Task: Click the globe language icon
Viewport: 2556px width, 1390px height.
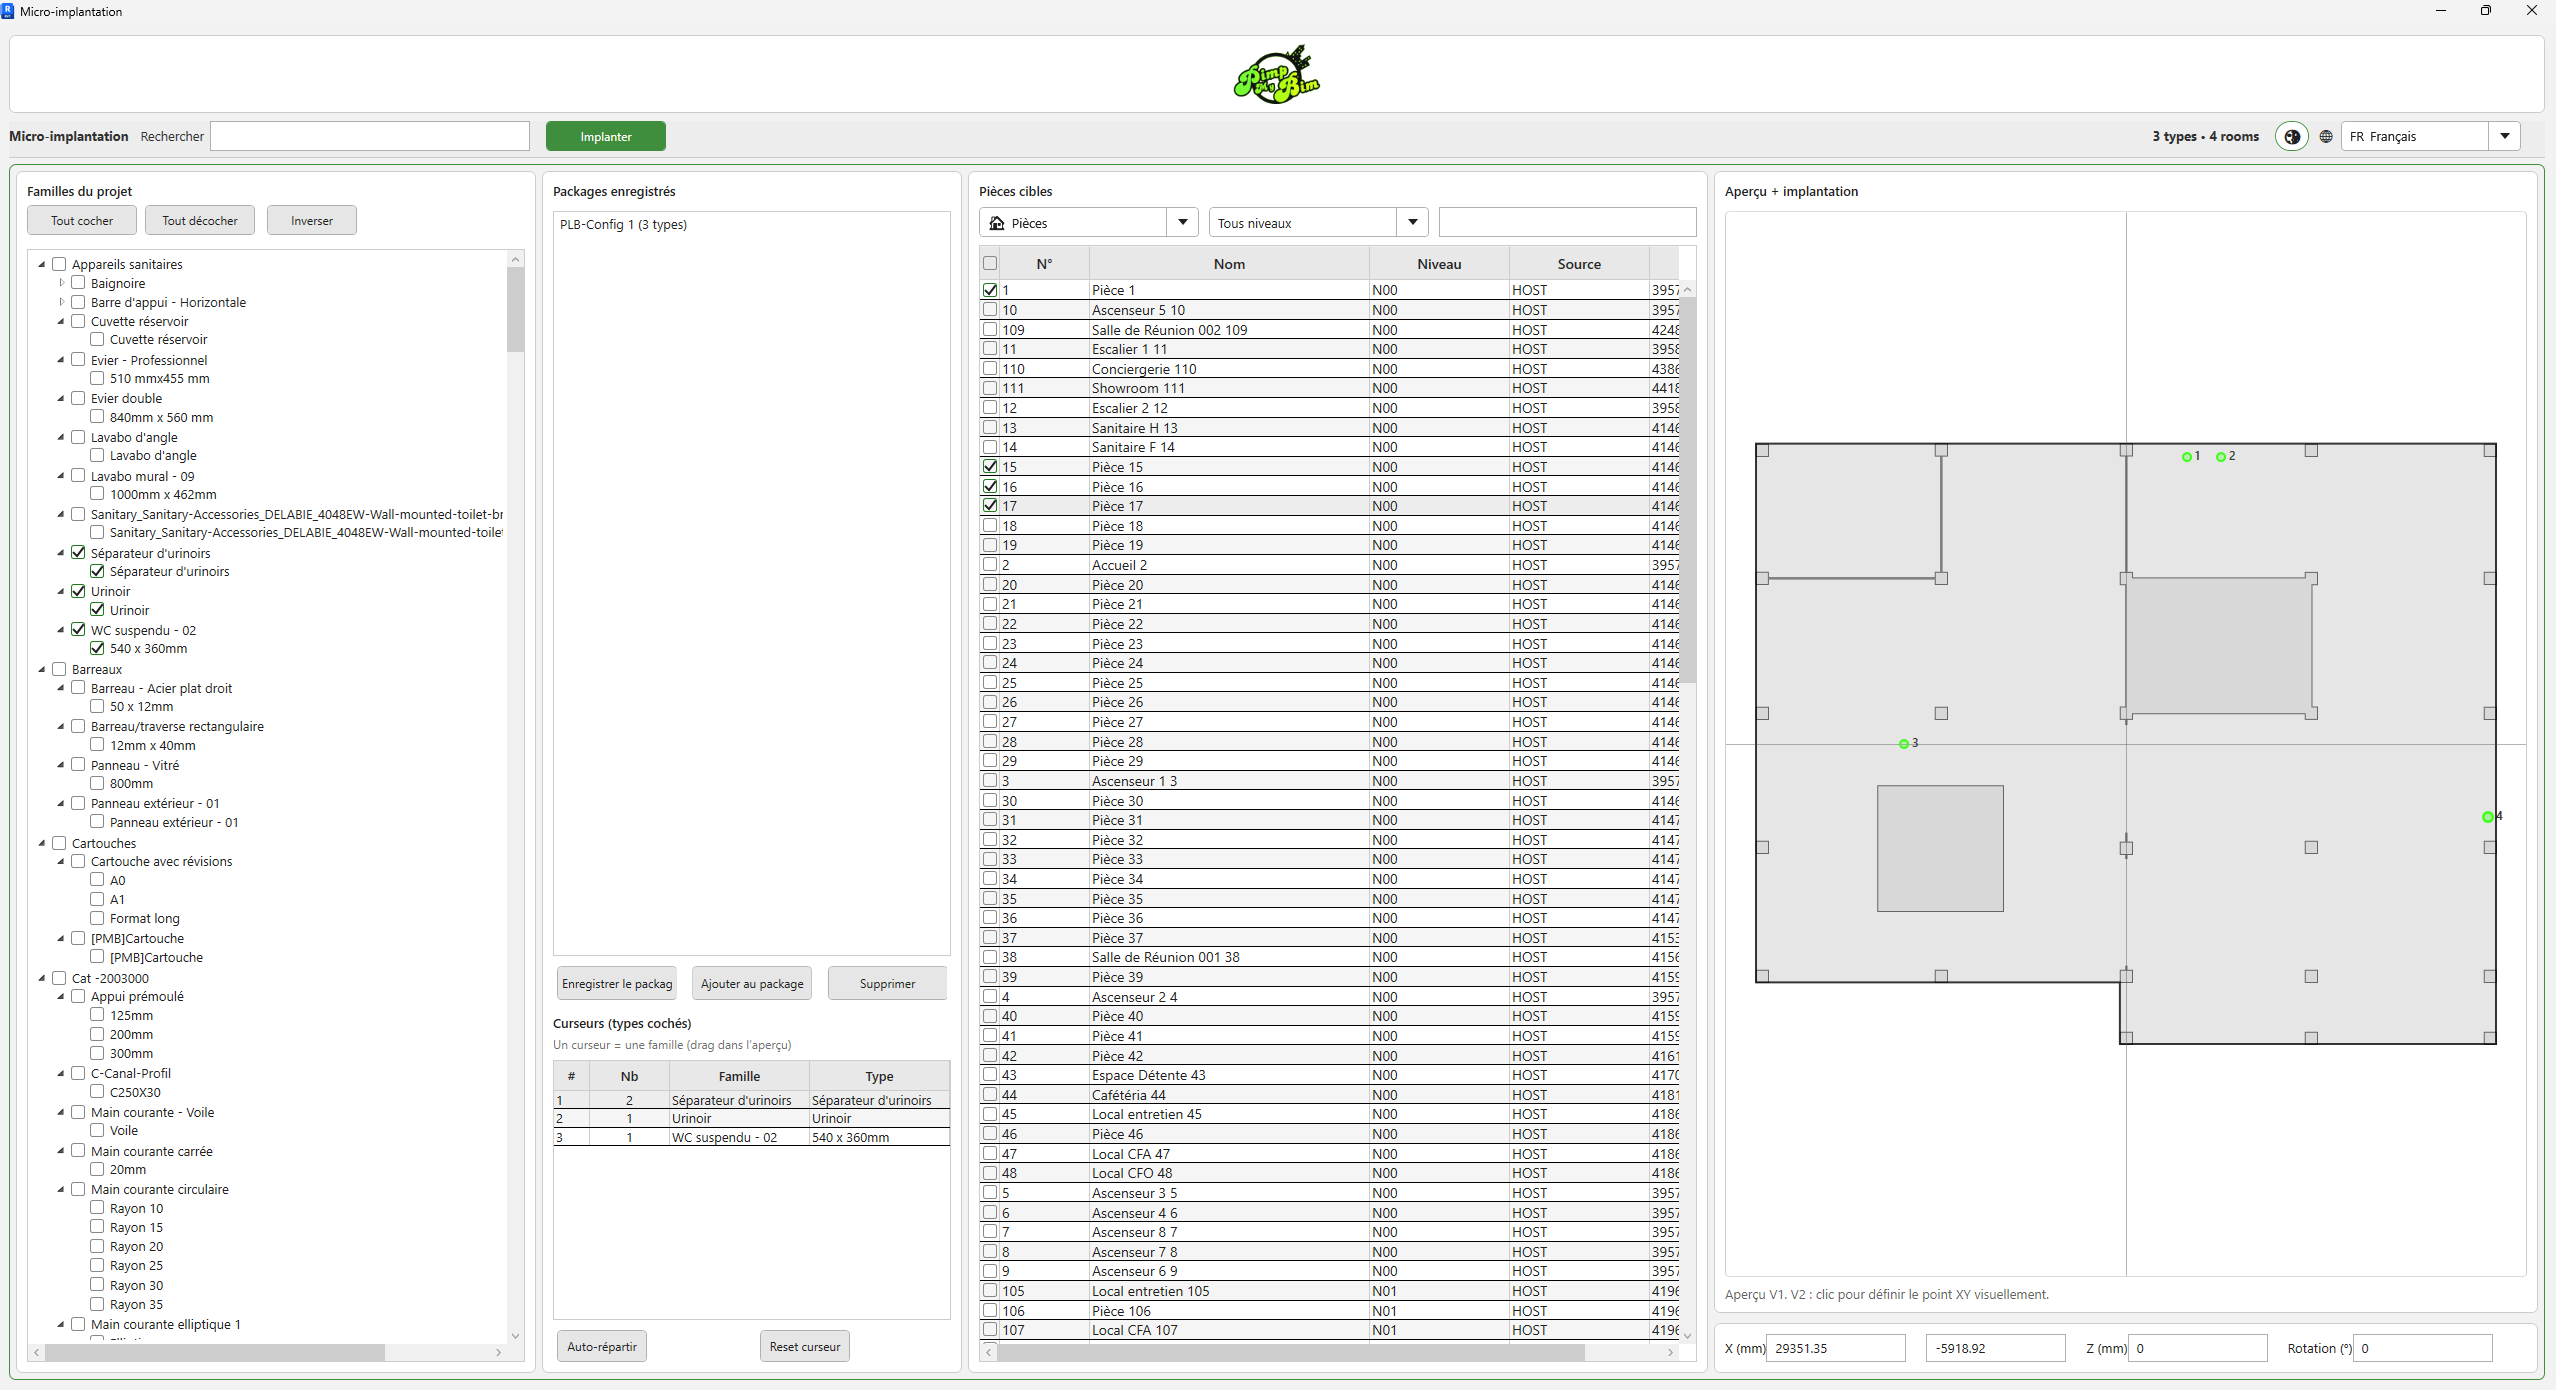Action: [2326, 136]
